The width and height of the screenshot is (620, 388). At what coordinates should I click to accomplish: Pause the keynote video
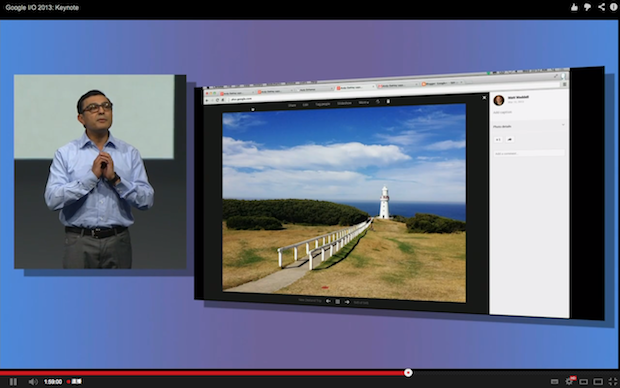coord(13,382)
